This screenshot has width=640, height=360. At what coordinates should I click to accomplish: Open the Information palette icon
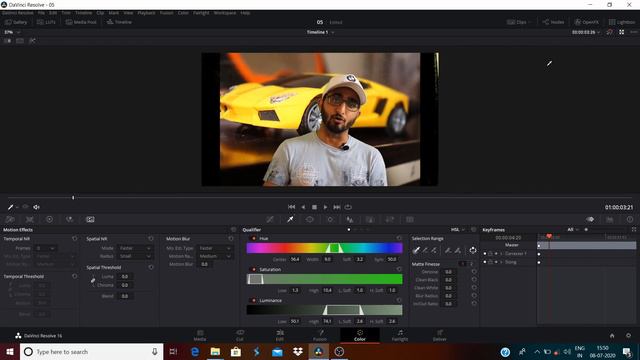point(630,220)
